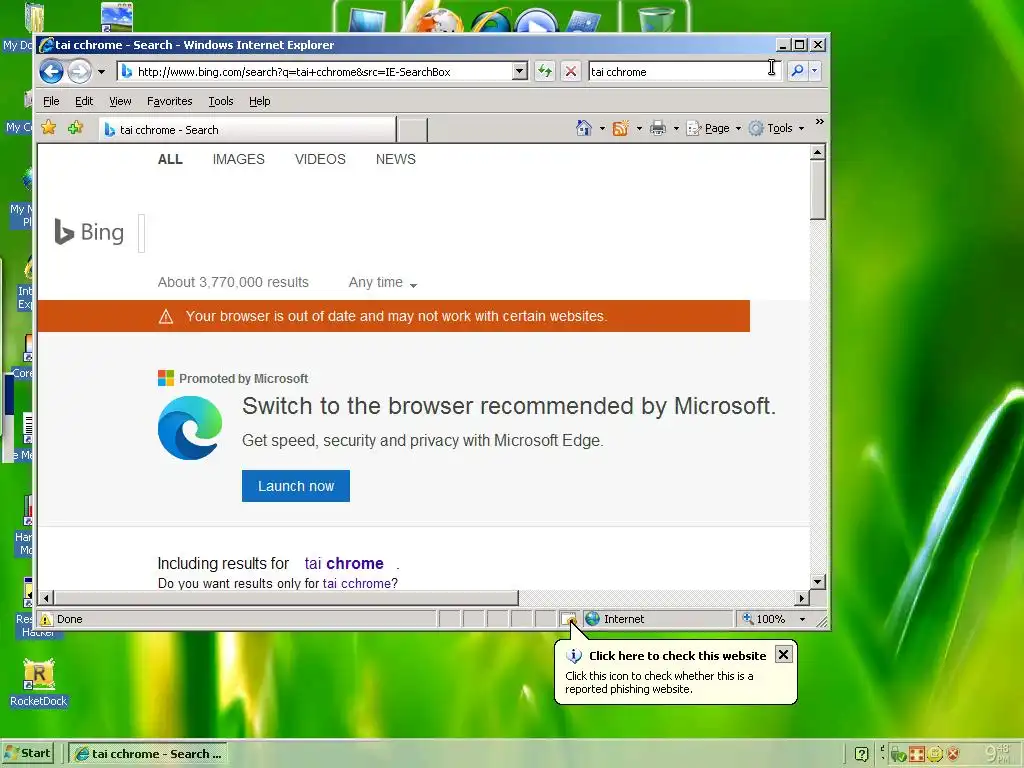
Task: Click the Print icon
Action: [x=658, y=128]
